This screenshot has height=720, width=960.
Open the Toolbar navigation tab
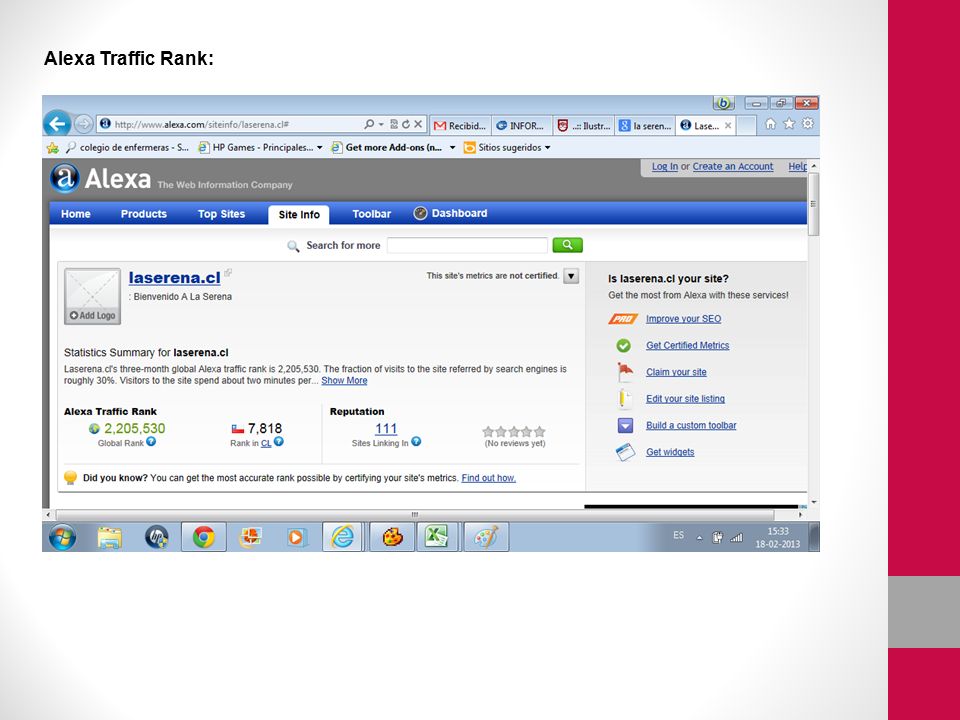pos(372,214)
